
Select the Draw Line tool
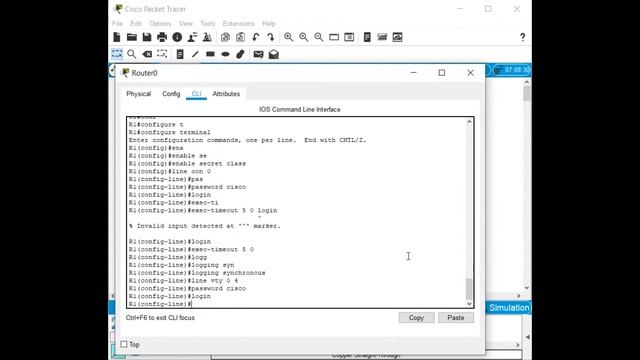pos(195,54)
